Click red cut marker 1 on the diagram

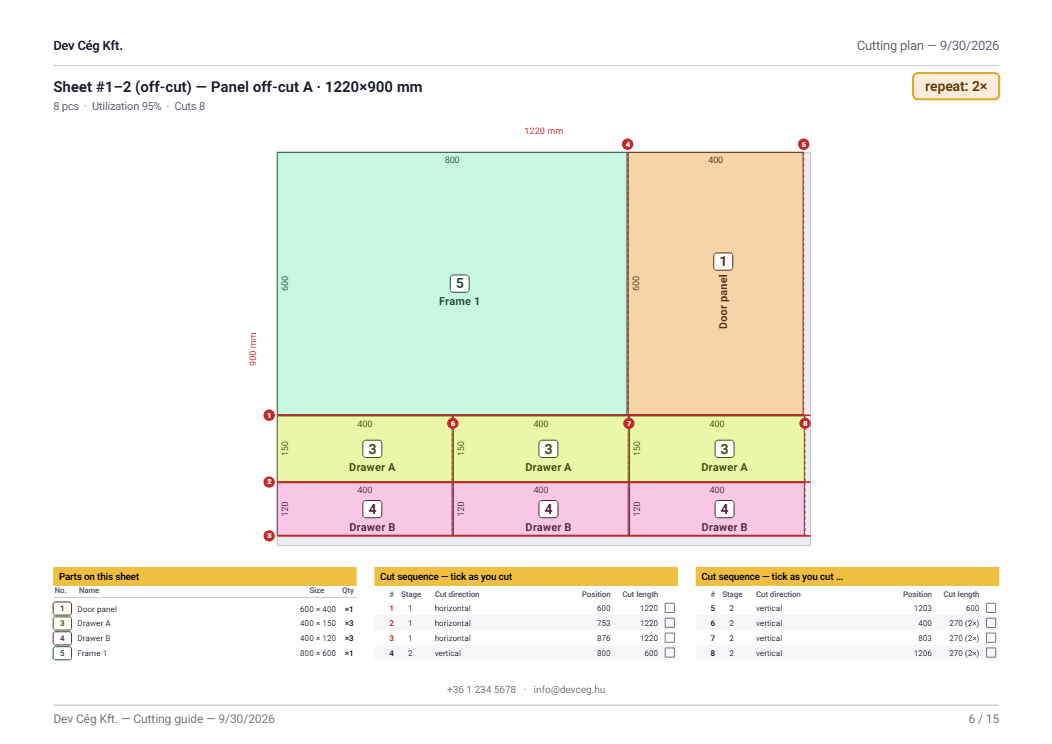(x=269, y=415)
